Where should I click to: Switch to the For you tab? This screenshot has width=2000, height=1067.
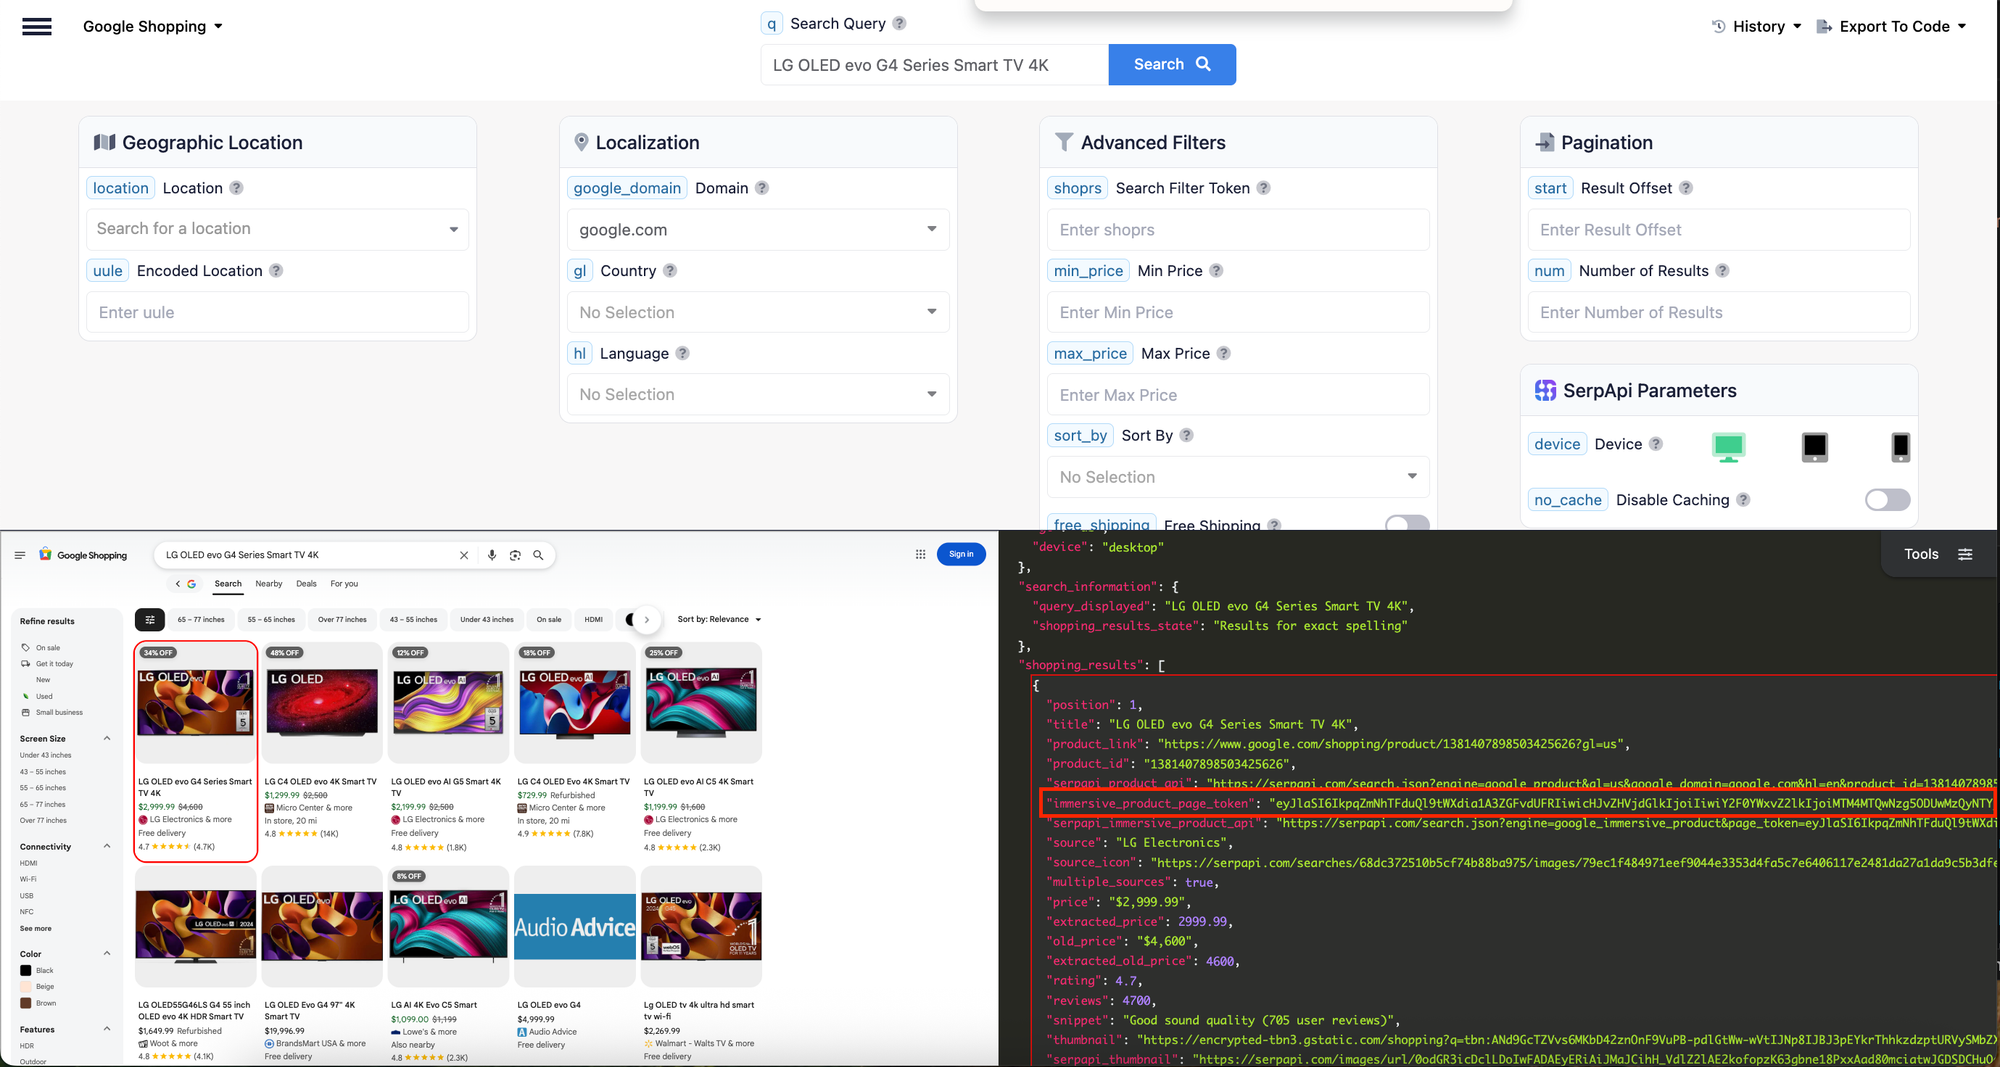click(x=344, y=584)
